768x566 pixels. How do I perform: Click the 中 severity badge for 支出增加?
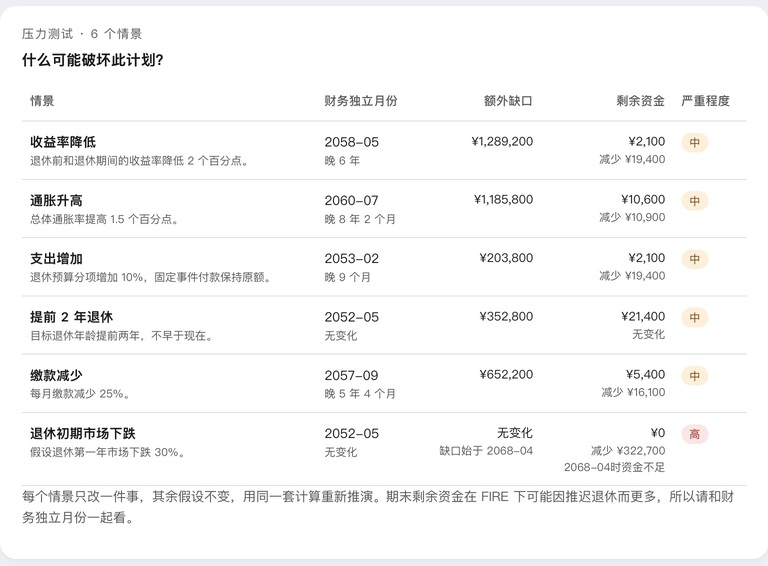pyautogui.click(x=695, y=259)
